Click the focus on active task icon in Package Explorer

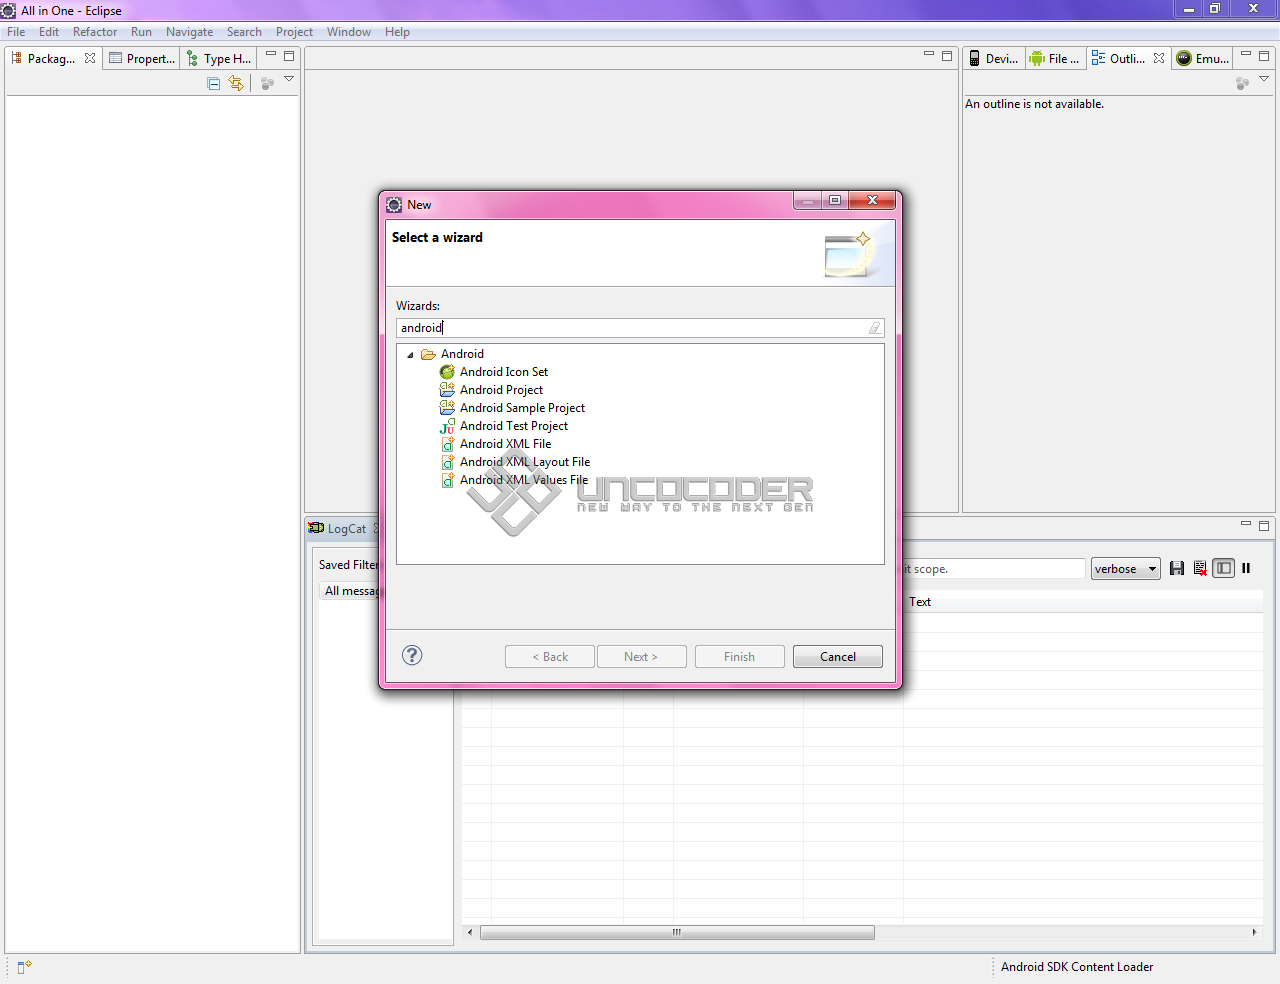coord(267,84)
